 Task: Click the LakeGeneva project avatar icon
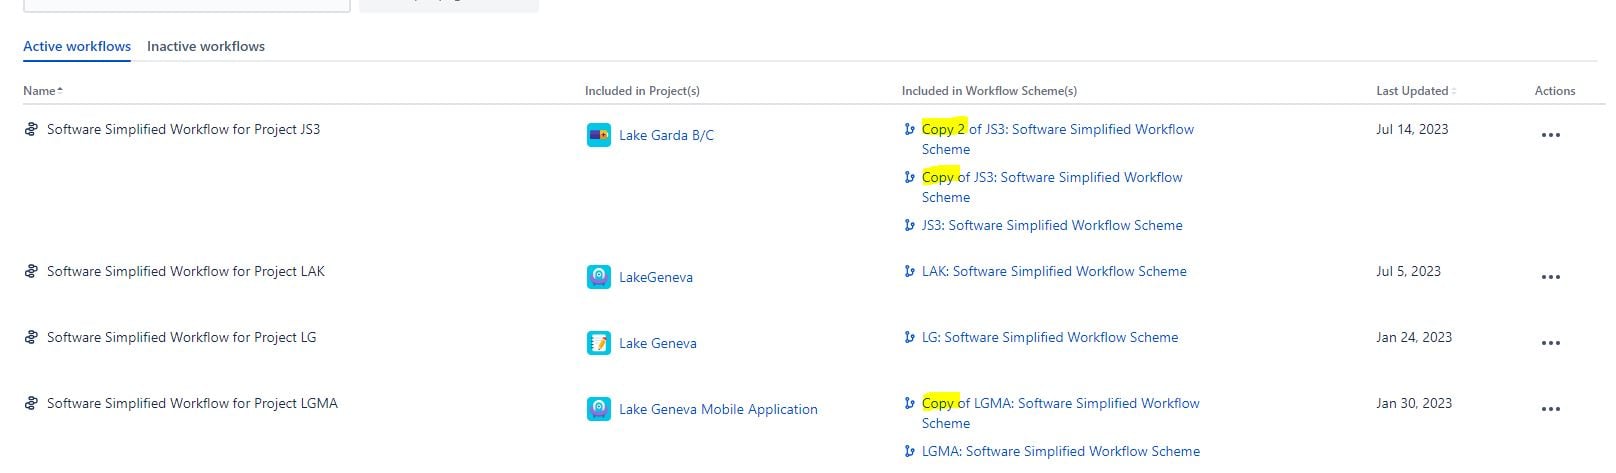click(x=599, y=277)
